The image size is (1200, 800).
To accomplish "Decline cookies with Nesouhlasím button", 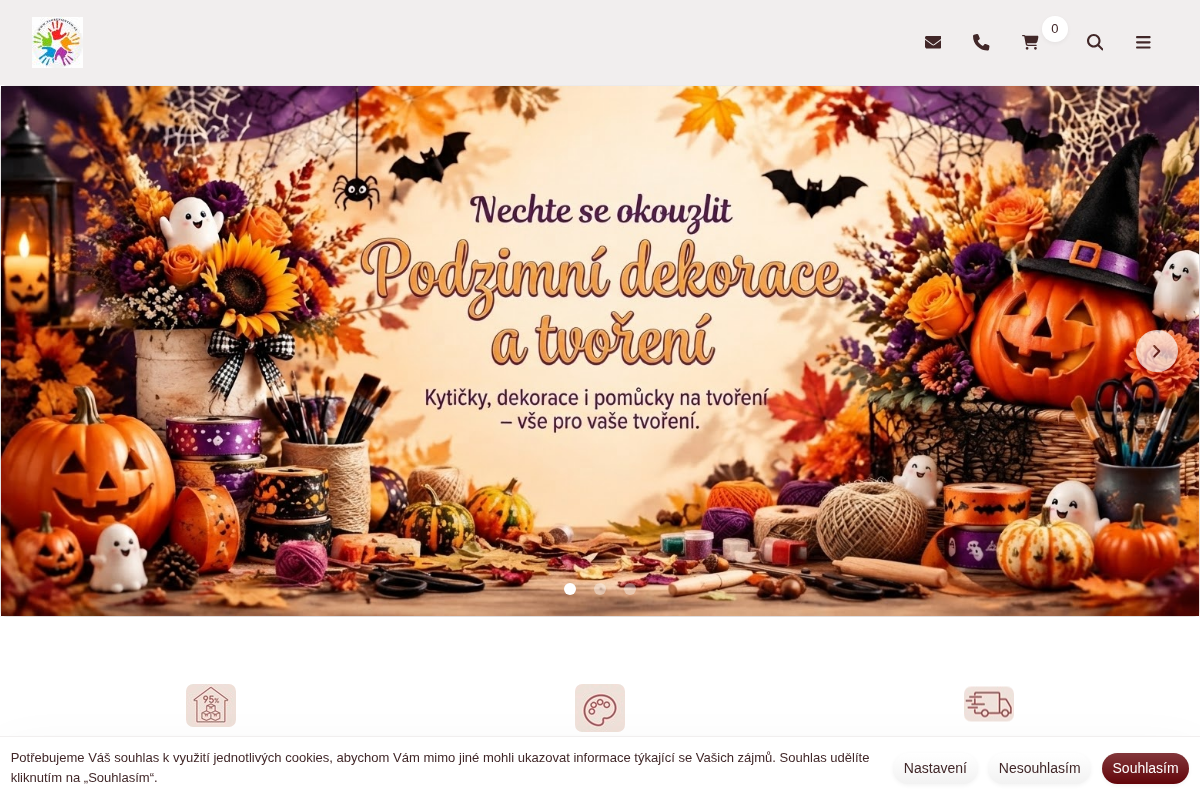I will pos(1039,768).
